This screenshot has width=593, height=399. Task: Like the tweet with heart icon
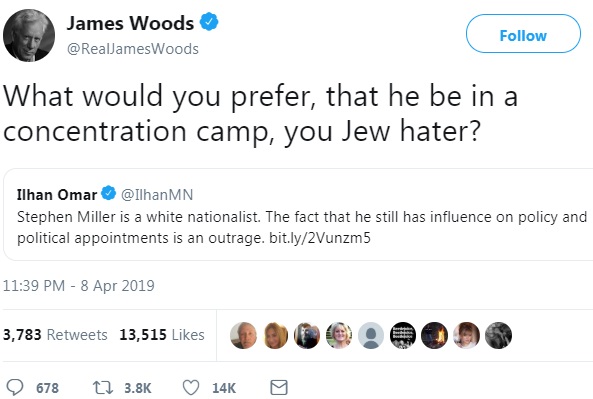191,388
